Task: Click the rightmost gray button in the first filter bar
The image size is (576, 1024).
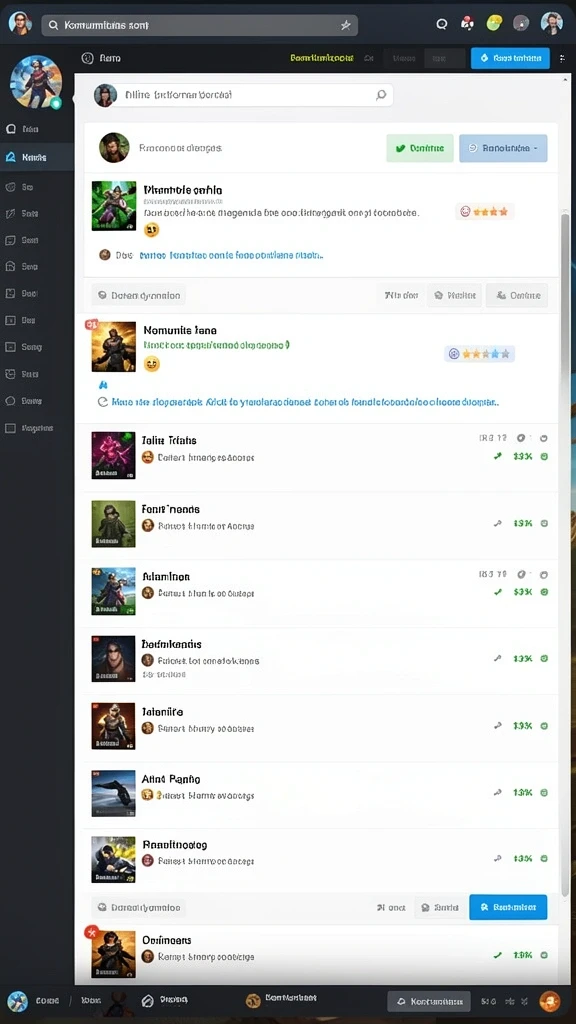Action: coord(517,295)
